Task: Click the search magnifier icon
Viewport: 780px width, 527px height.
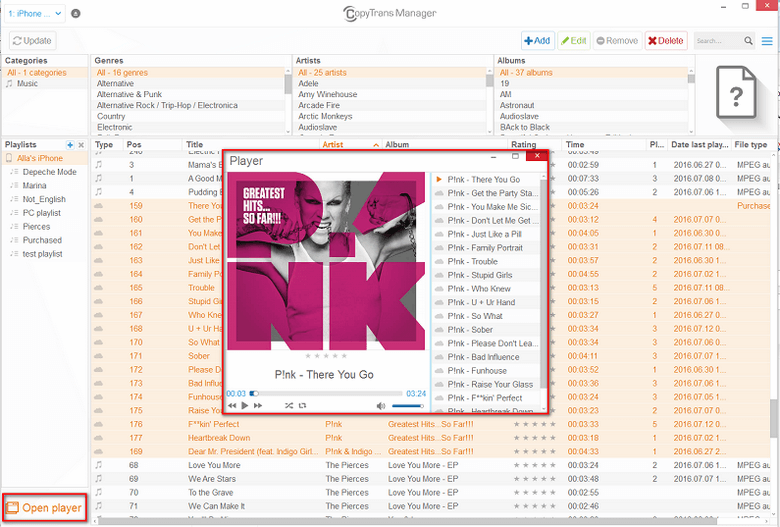Action: [x=748, y=41]
